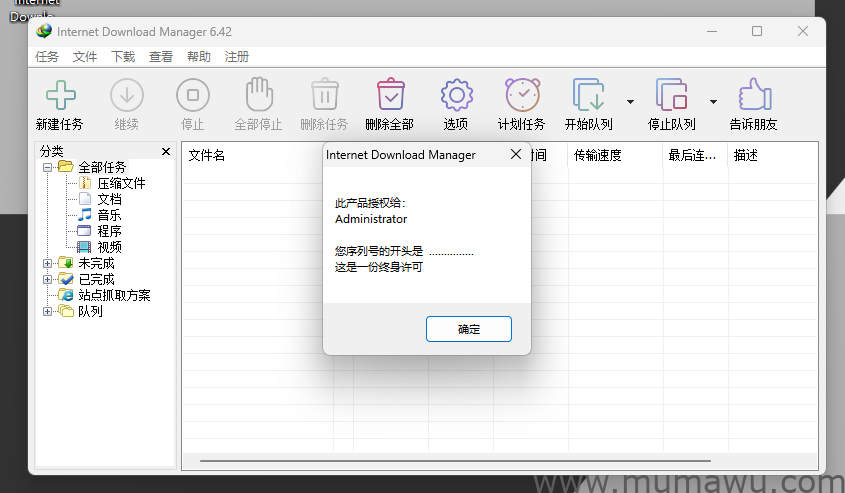Screen dimensions: 845x493
Task: Open the 任务 menu
Action: tap(47, 57)
